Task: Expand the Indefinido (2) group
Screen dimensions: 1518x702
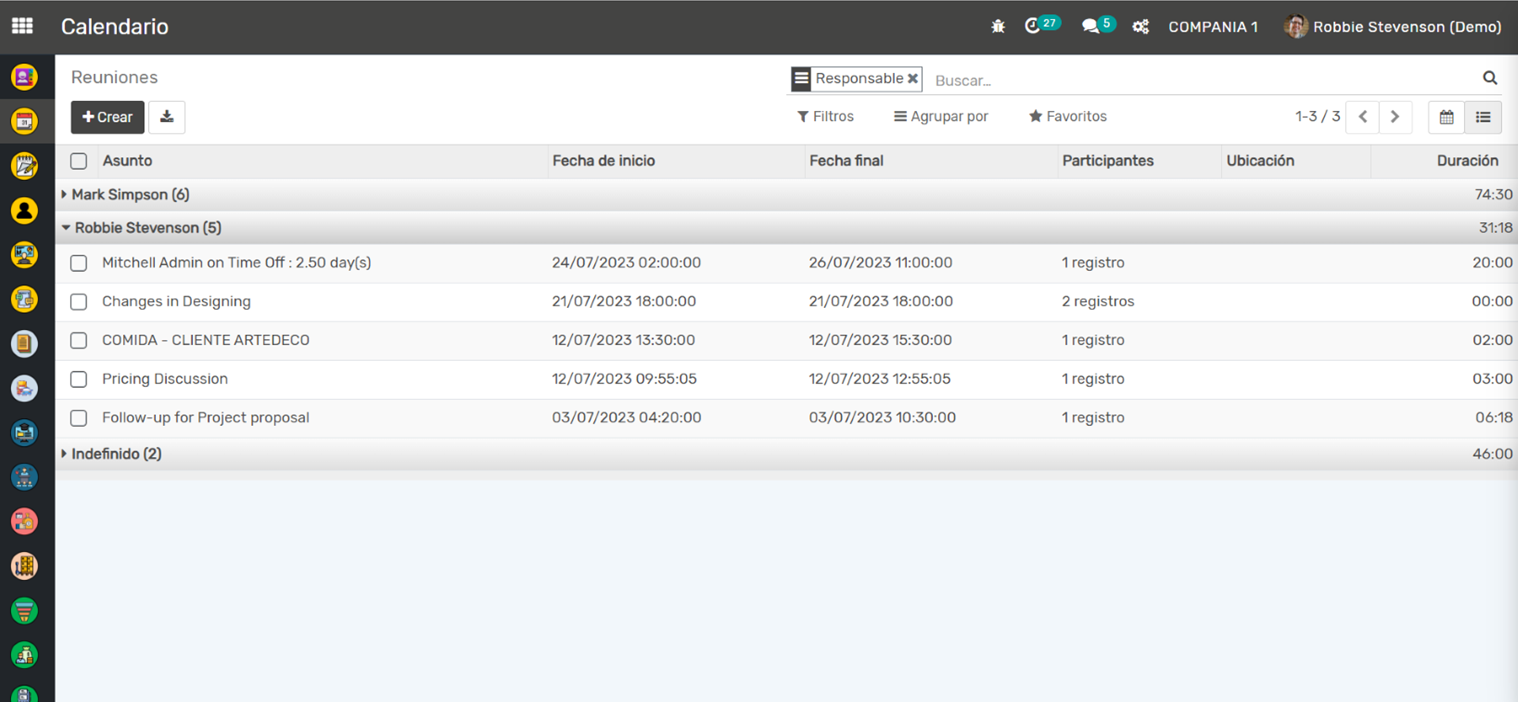Action: pos(112,454)
